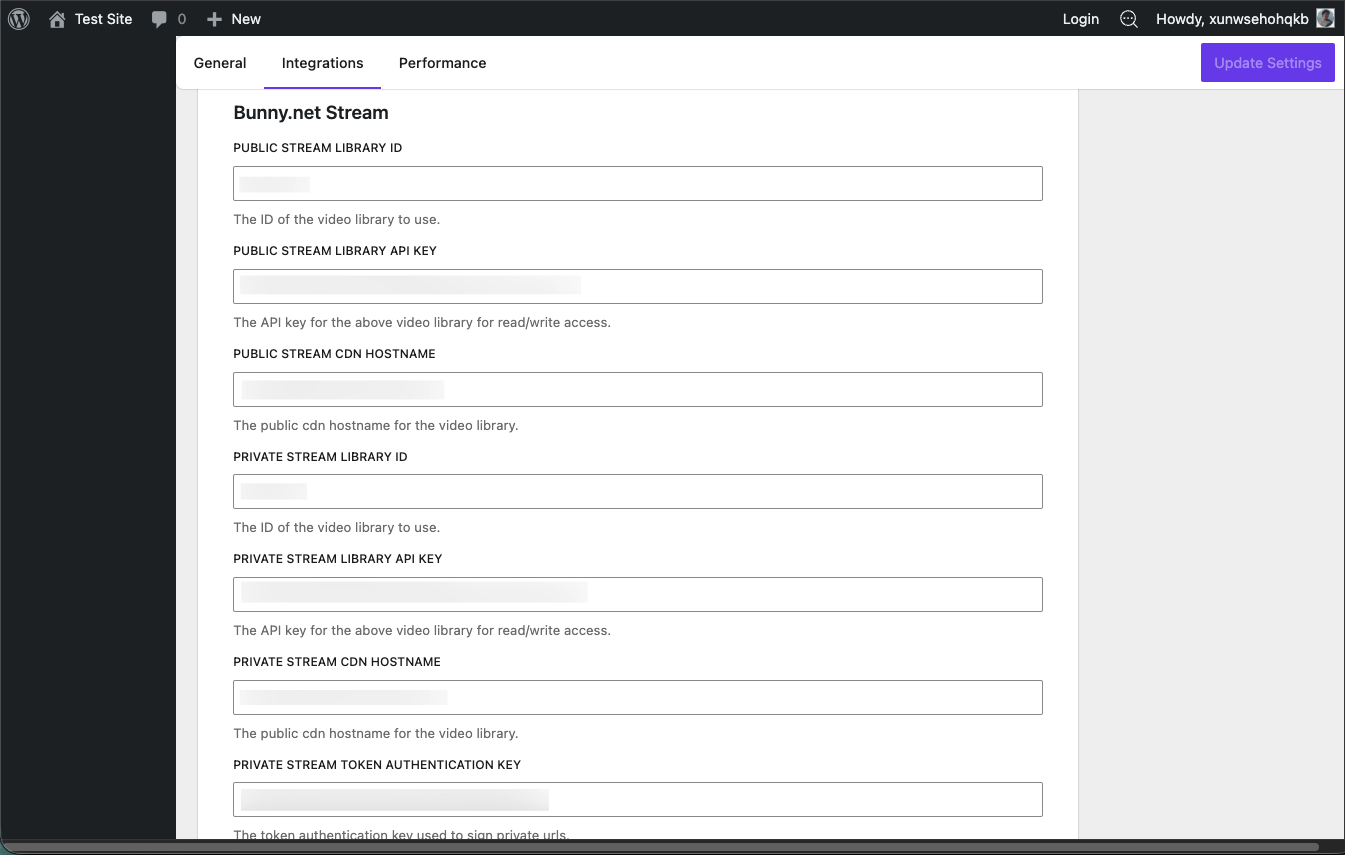Click the Private Stream Token Authentication Key field
Screen dimensions: 1345x855
637,799
